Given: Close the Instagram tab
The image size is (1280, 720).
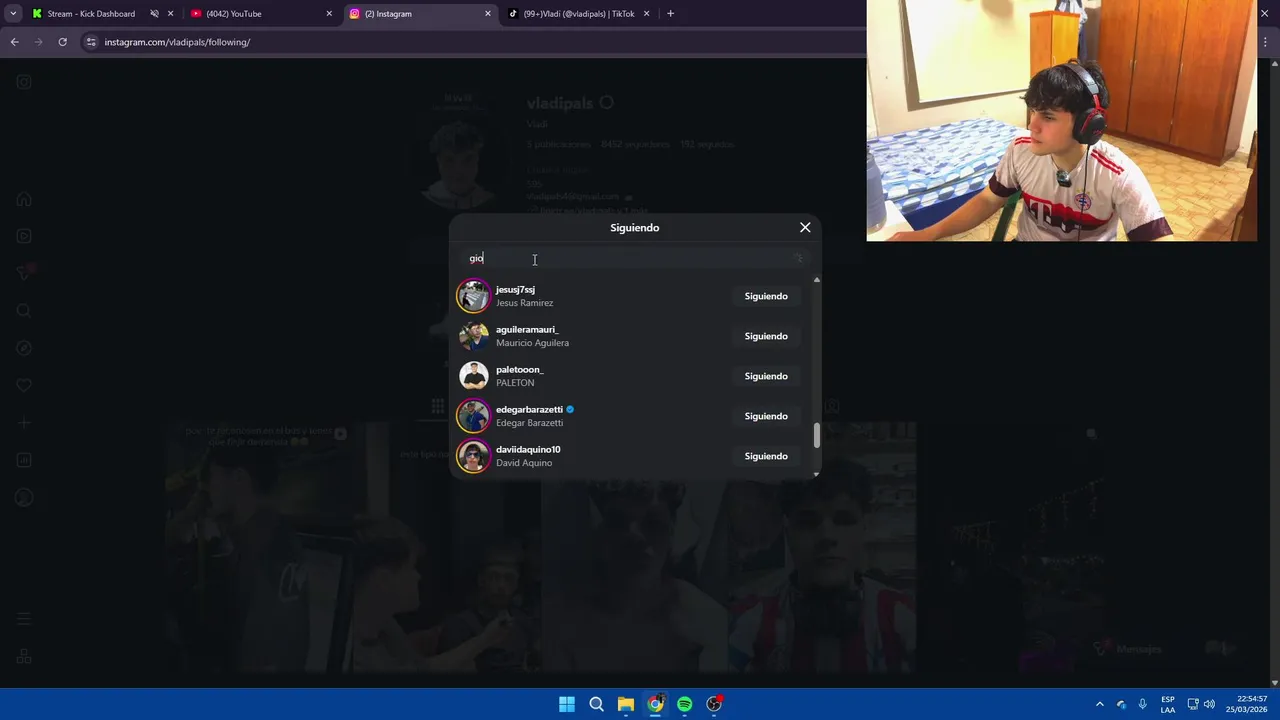Looking at the screenshot, I should pos(488,14).
